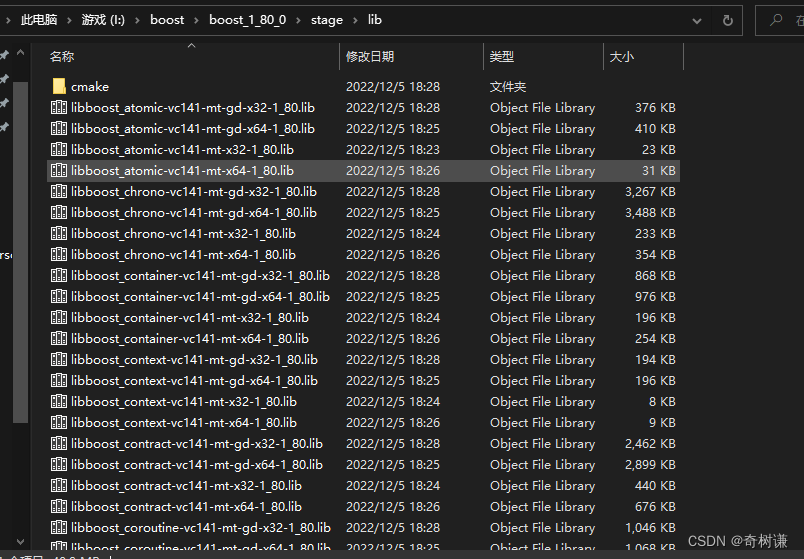Select icon of libboost_context-vc141-mt-x64-1_80.lib
804x559 pixels.
(59, 423)
